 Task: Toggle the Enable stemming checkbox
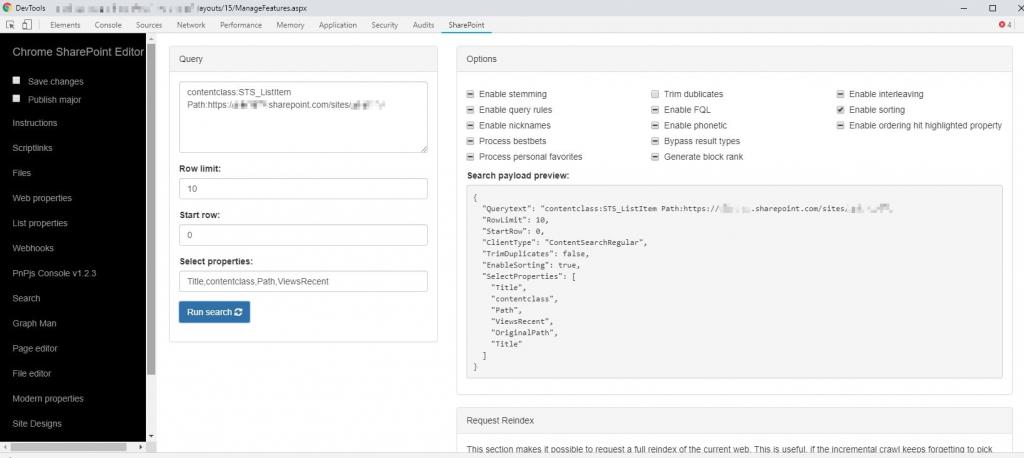(x=471, y=94)
